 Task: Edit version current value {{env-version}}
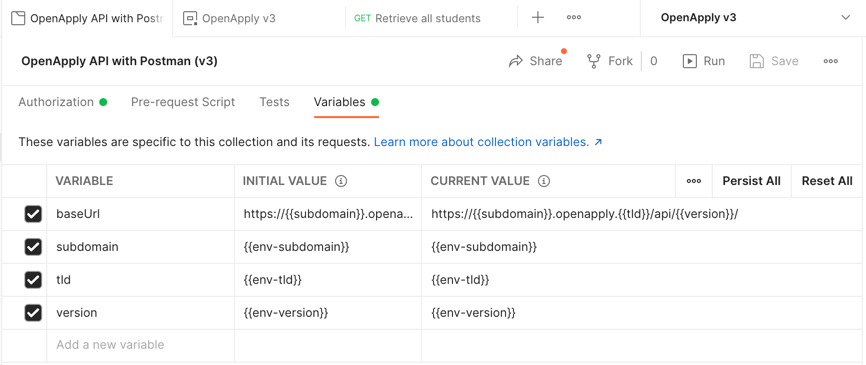click(642, 313)
